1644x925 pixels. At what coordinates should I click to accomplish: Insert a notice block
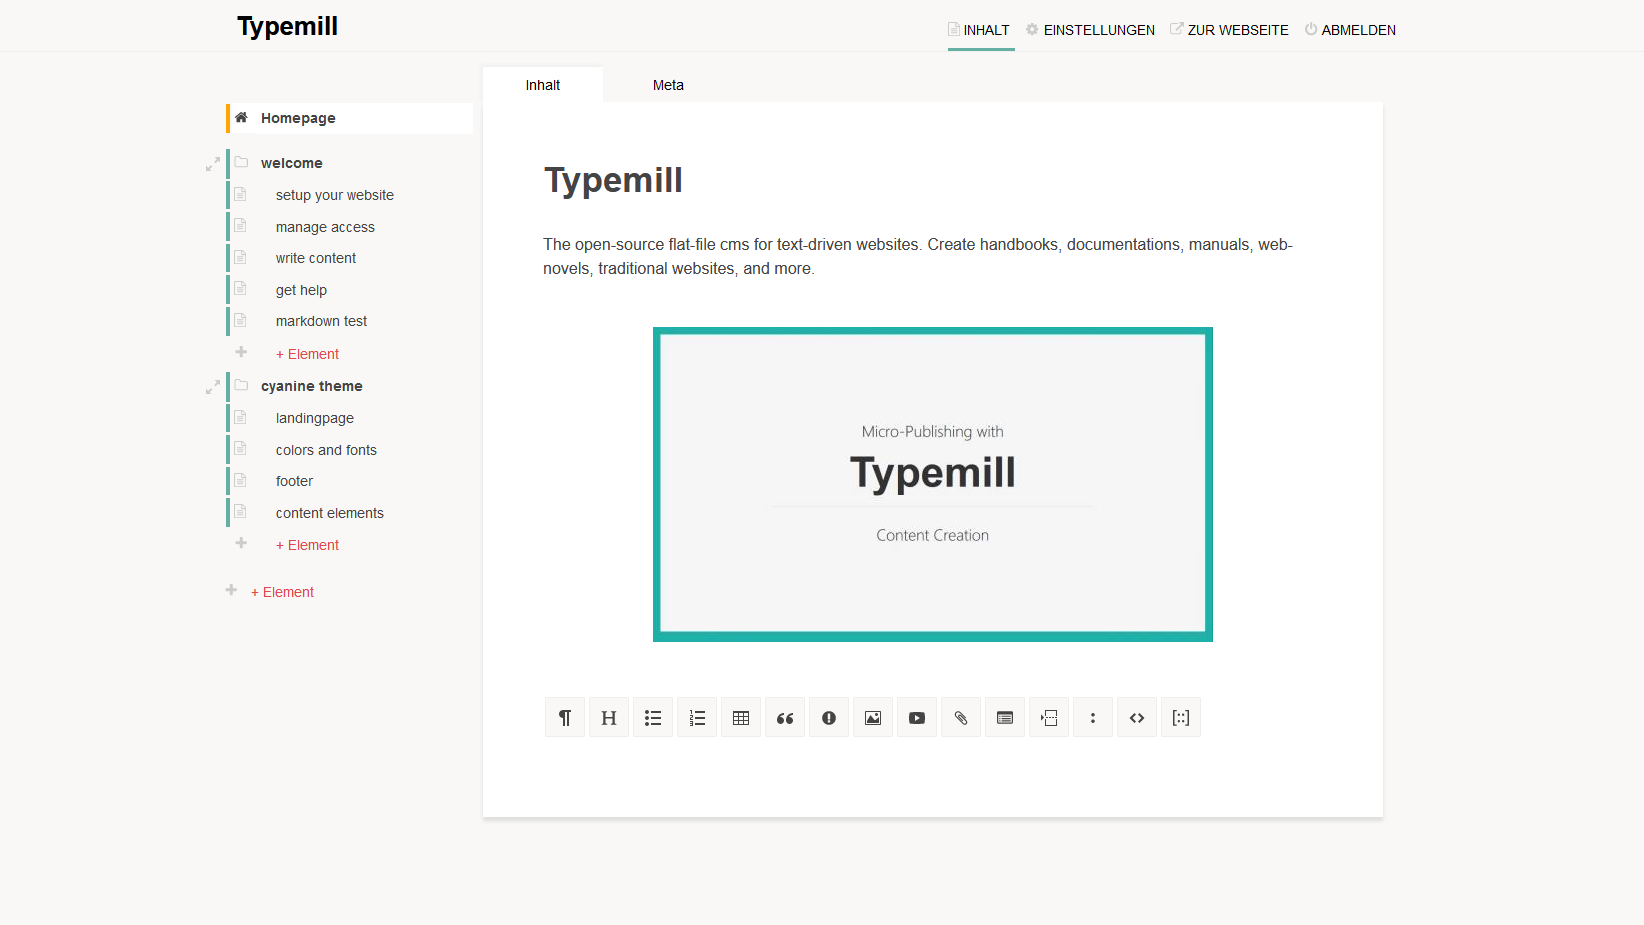pyautogui.click(x=829, y=717)
